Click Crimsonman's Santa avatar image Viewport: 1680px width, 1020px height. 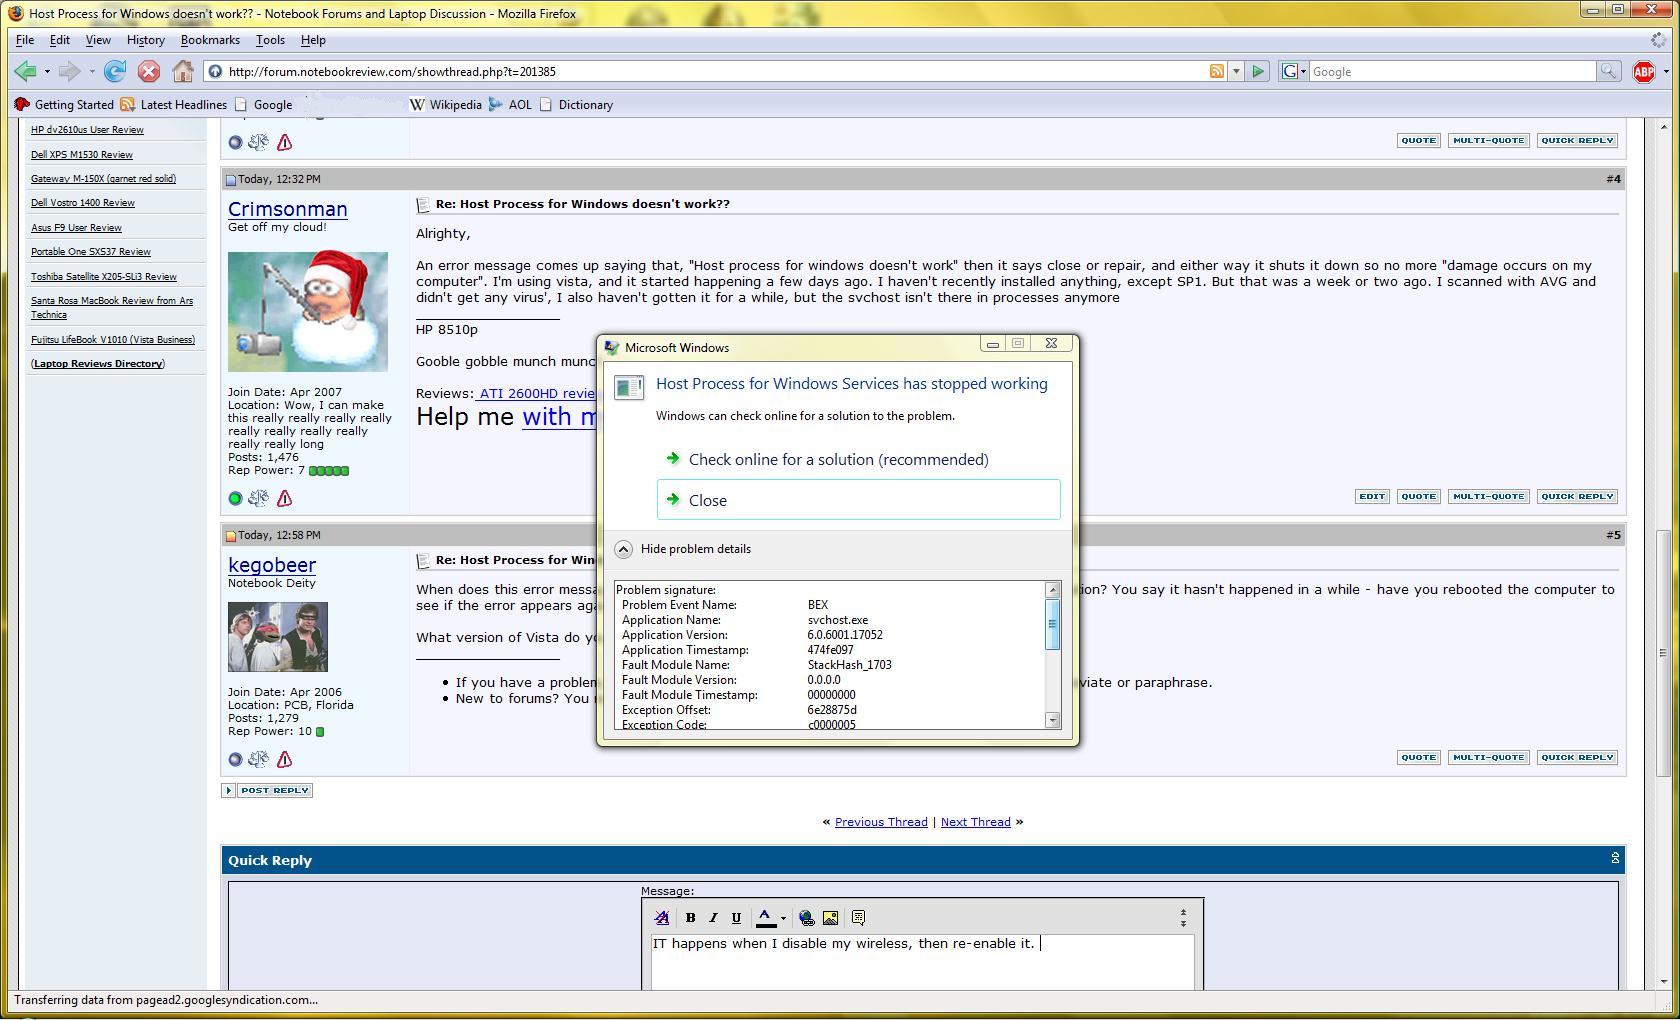click(308, 312)
